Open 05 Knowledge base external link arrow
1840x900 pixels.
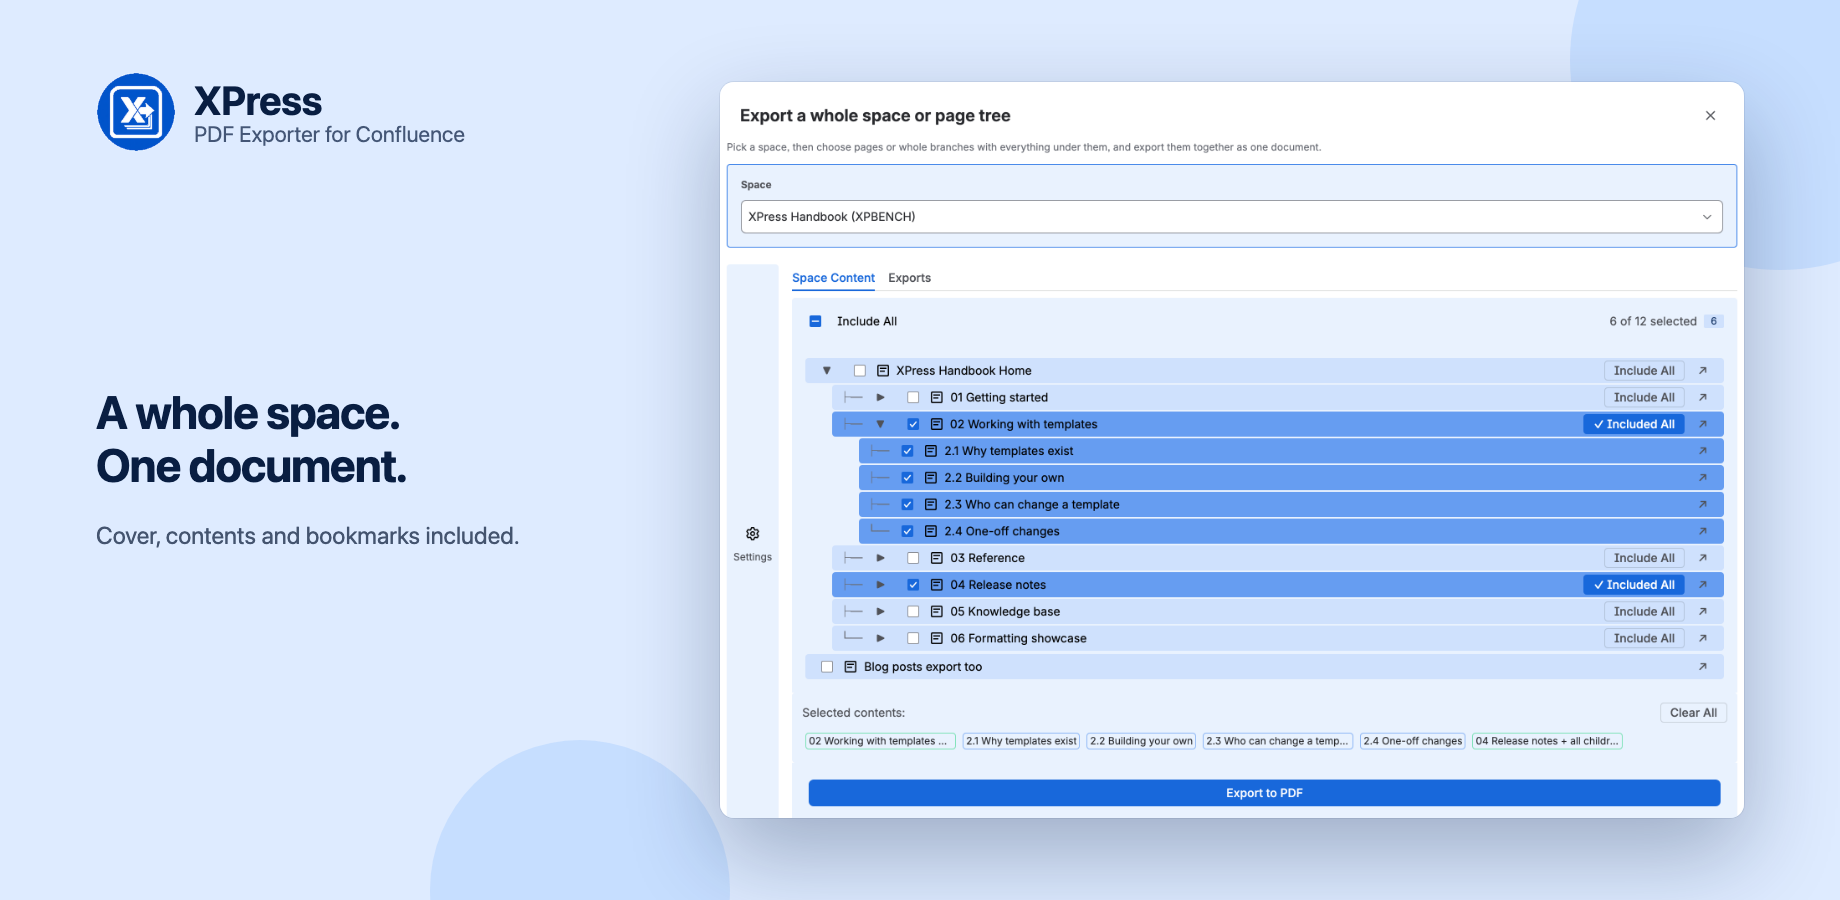click(x=1702, y=612)
